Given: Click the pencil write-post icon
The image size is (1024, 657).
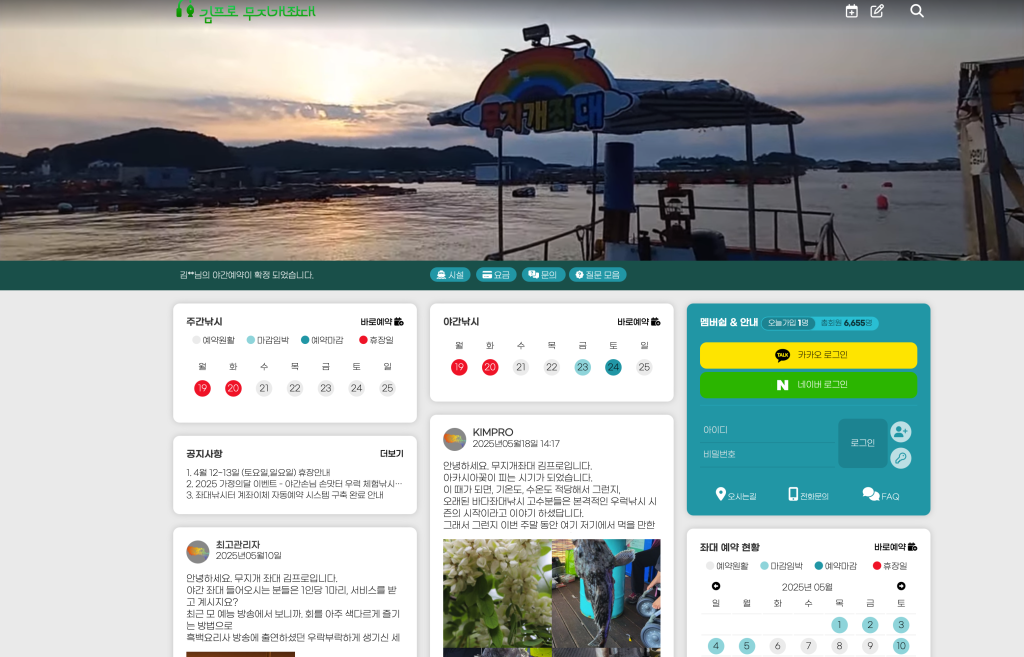Looking at the screenshot, I should tap(877, 11).
